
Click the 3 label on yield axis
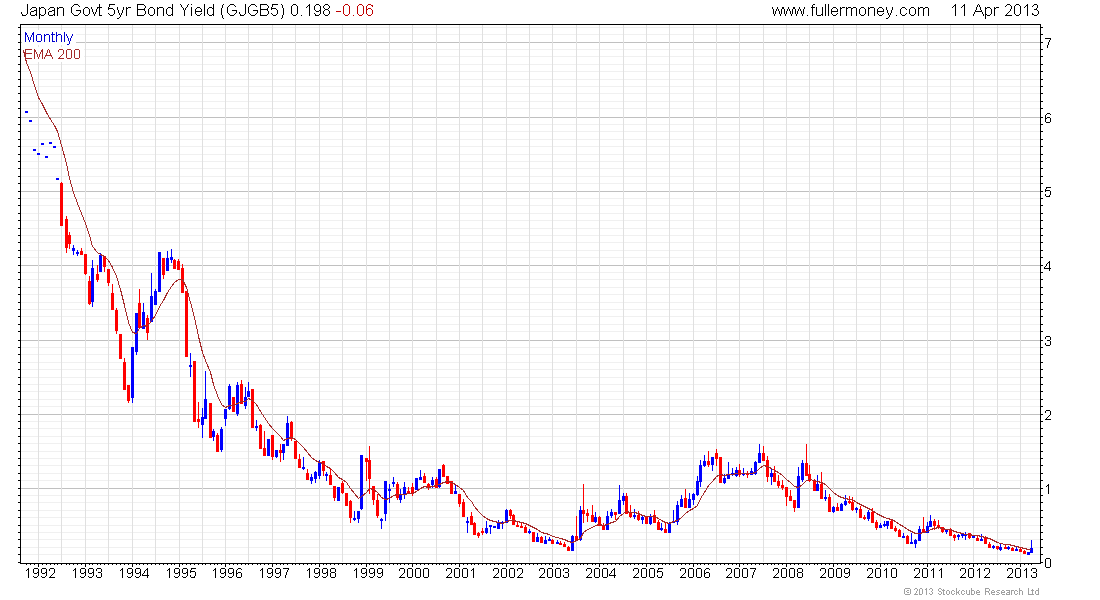pos(1046,341)
